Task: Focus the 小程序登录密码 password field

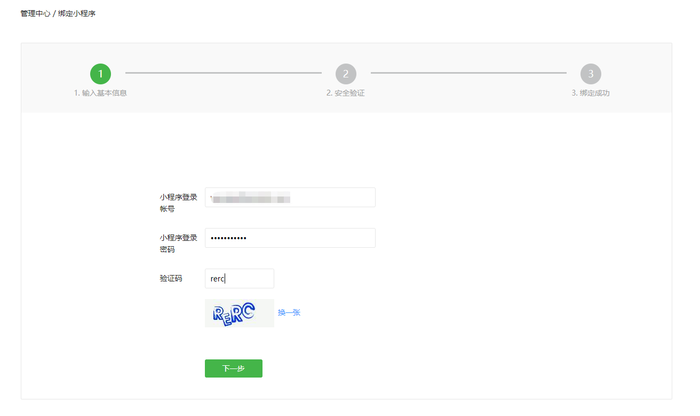Action: [290, 238]
